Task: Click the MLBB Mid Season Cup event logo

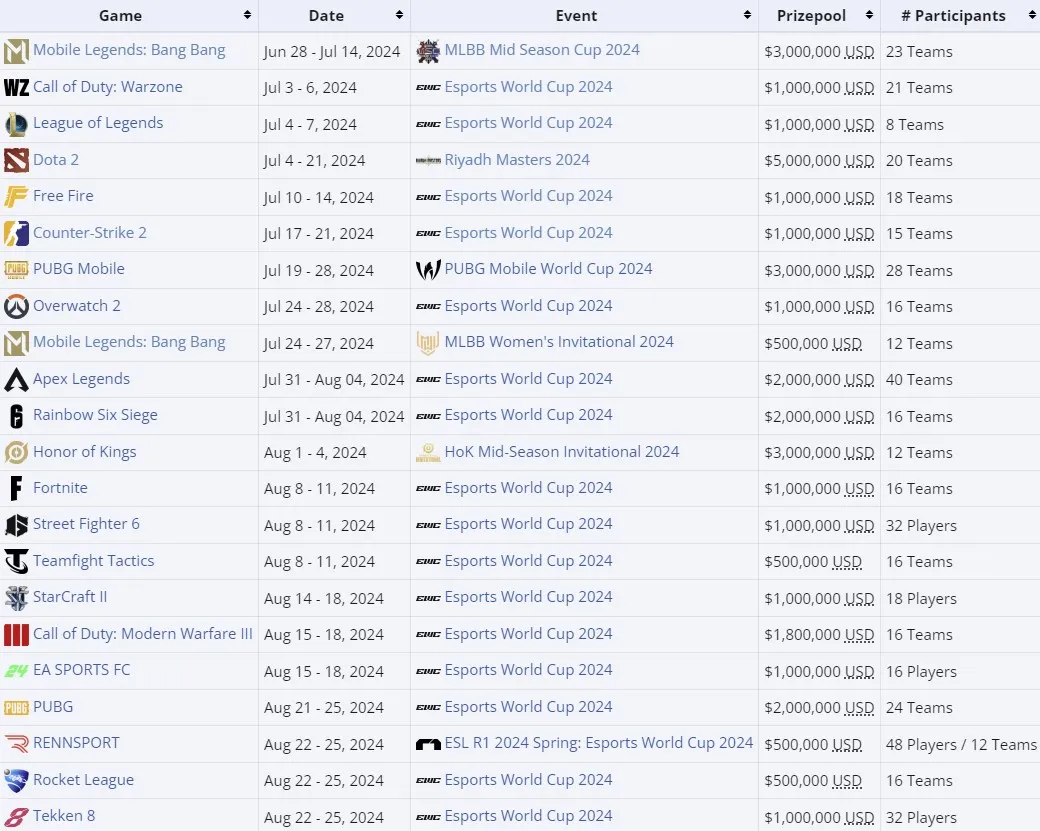Action: point(428,51)
